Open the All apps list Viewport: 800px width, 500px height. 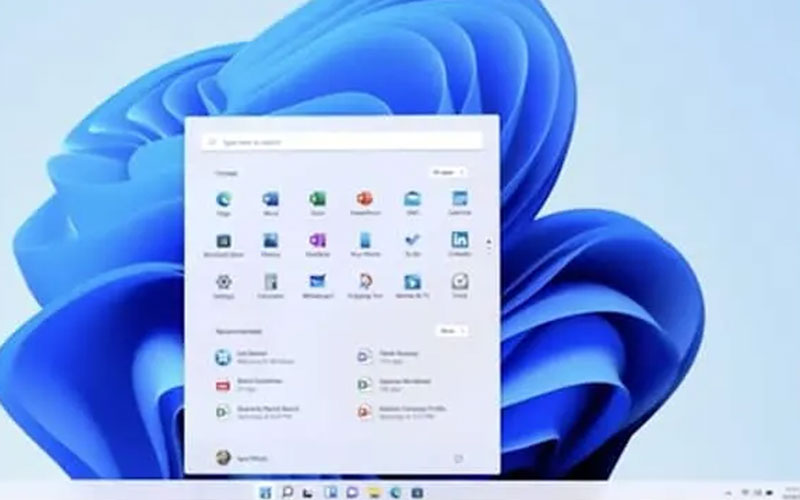[448, 172]
